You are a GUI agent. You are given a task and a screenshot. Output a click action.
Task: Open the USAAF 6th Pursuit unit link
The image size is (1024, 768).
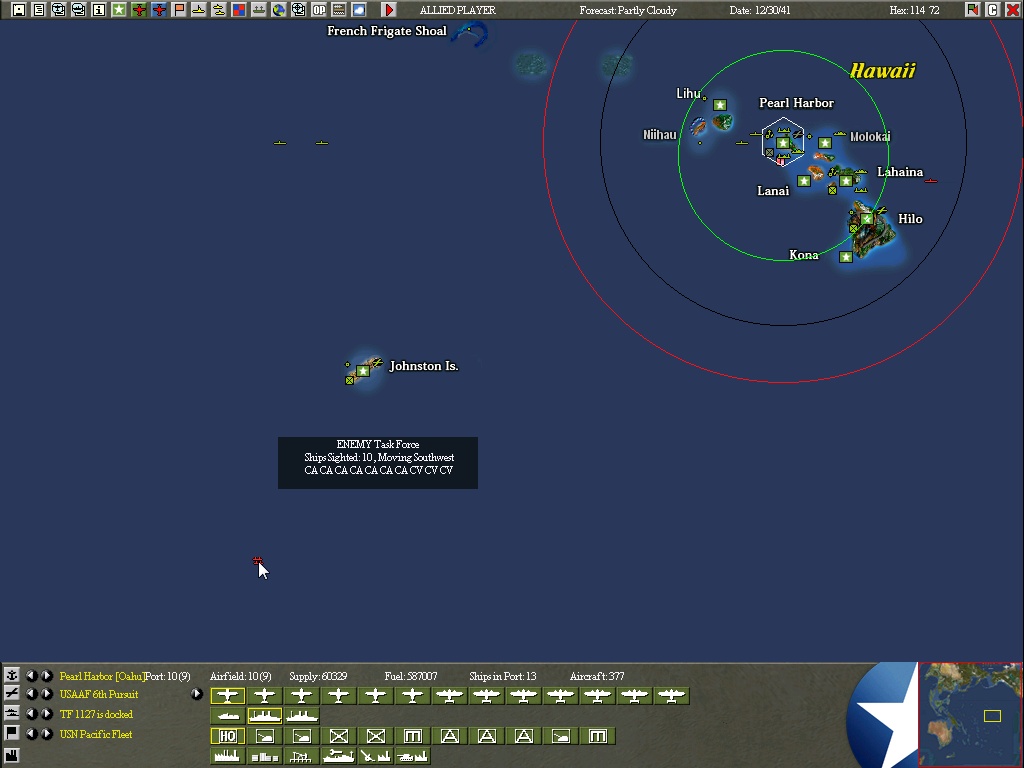[99, 694]
